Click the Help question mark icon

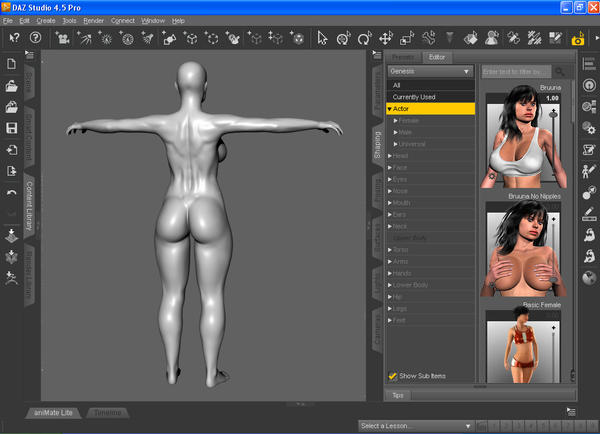pos(35,39)
